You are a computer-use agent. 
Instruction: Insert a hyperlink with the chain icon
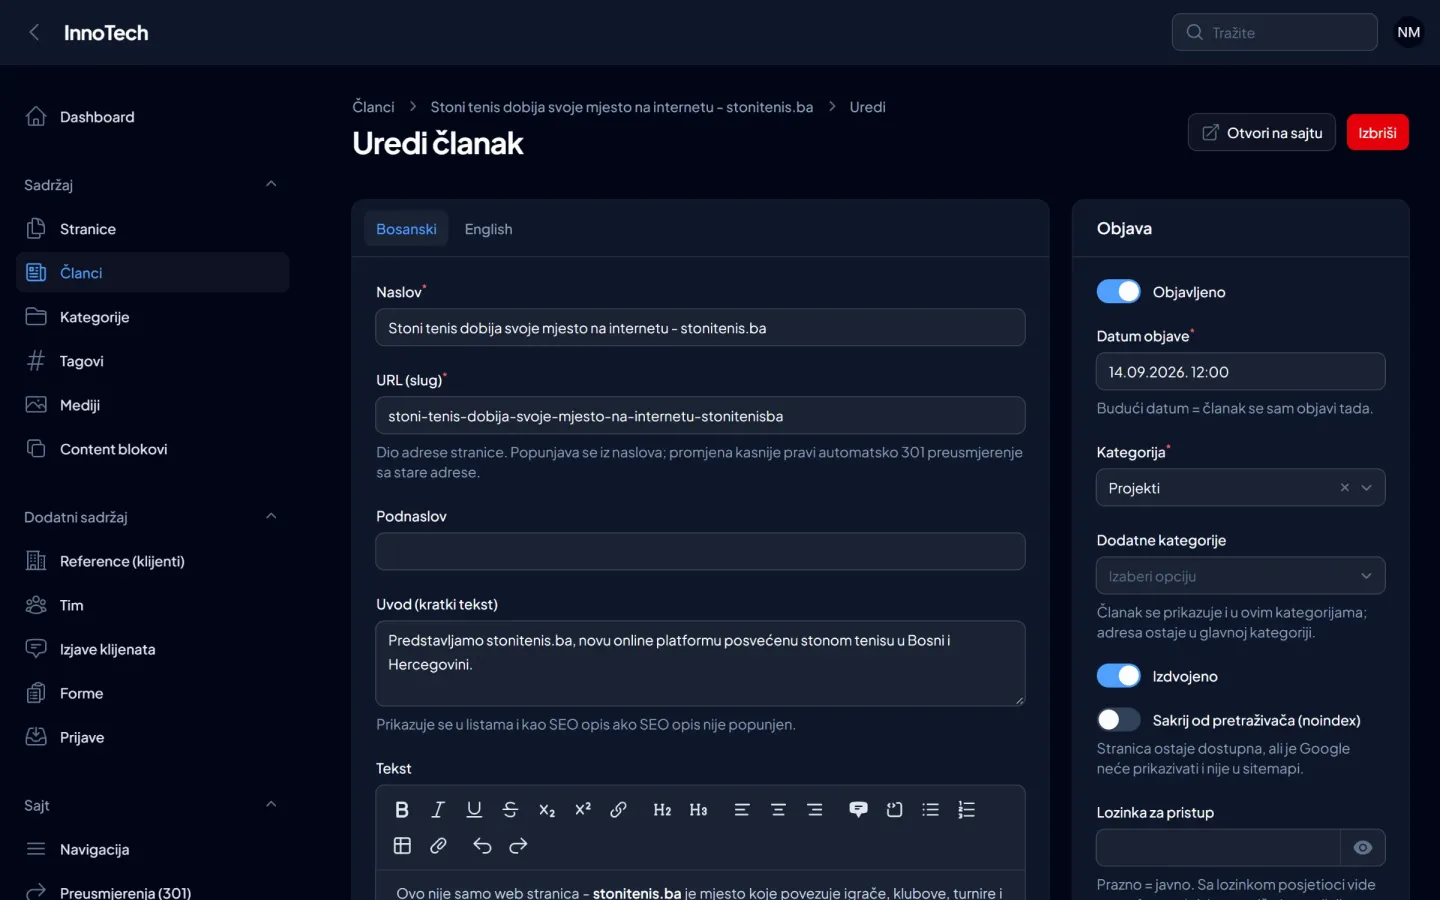point(619,810)
